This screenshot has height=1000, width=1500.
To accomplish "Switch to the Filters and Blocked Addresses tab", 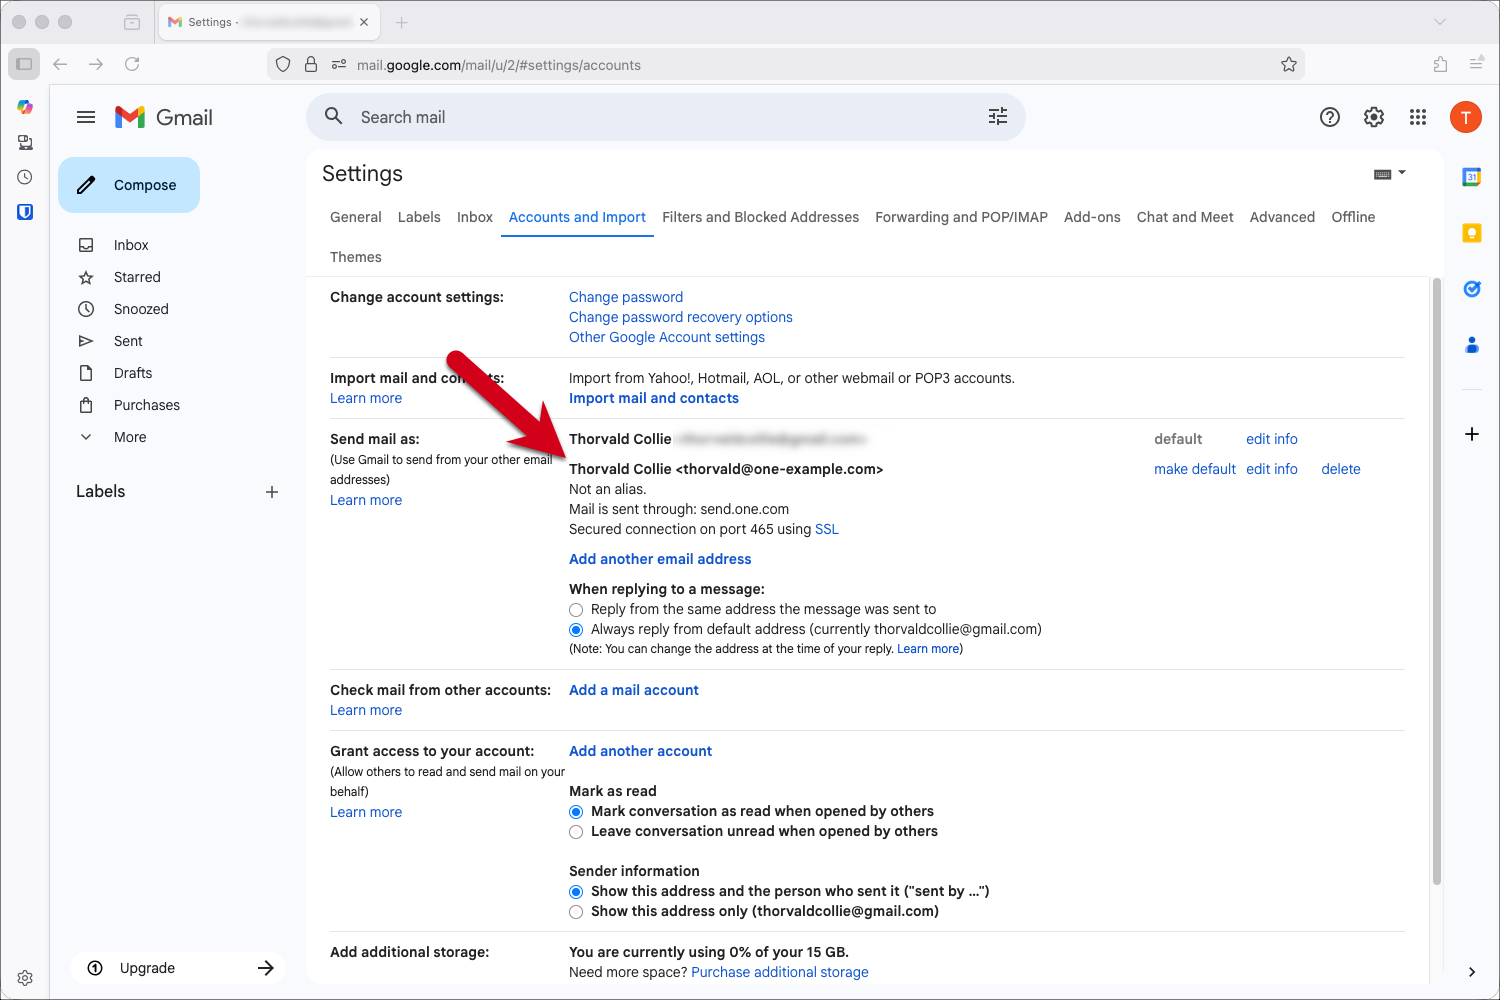I will [x=760, y=217].
